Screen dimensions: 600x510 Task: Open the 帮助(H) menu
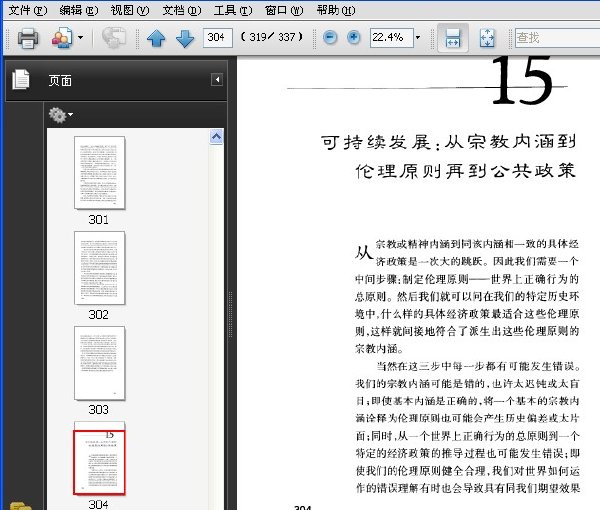(x=336, y=10)
